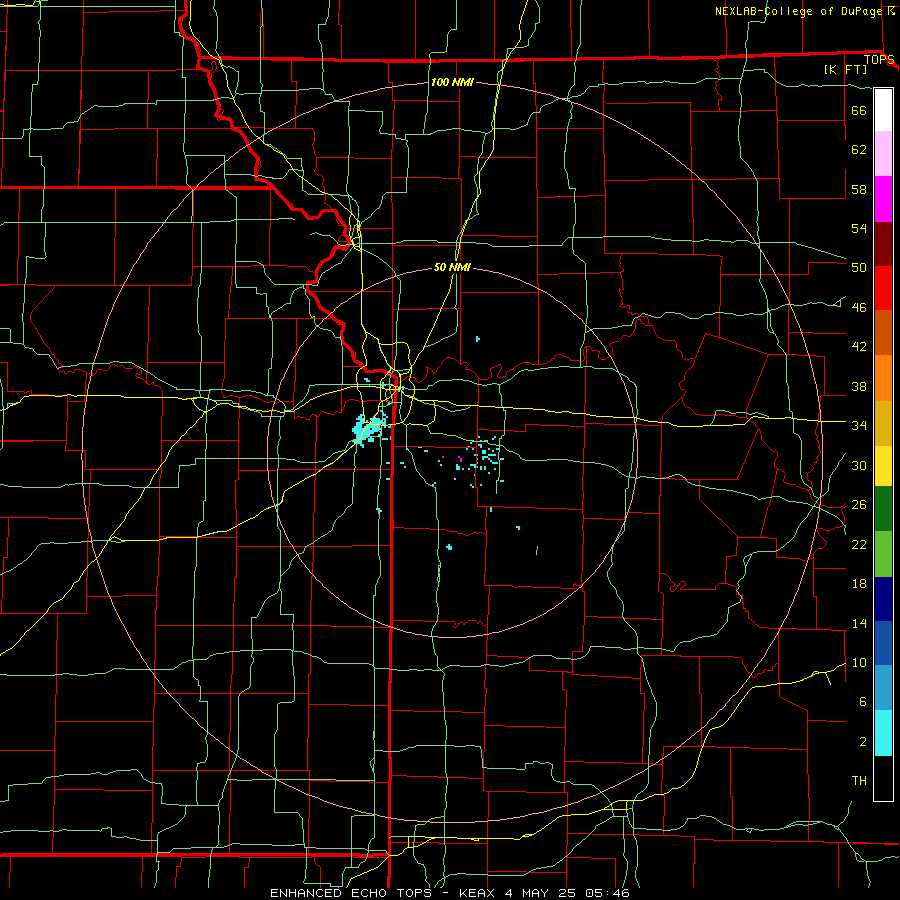Image resolution: width=900 pixels, height=900 pixels.
Task: Click the legend value 34
Action: pyautogui.click(x=859, y=426)
